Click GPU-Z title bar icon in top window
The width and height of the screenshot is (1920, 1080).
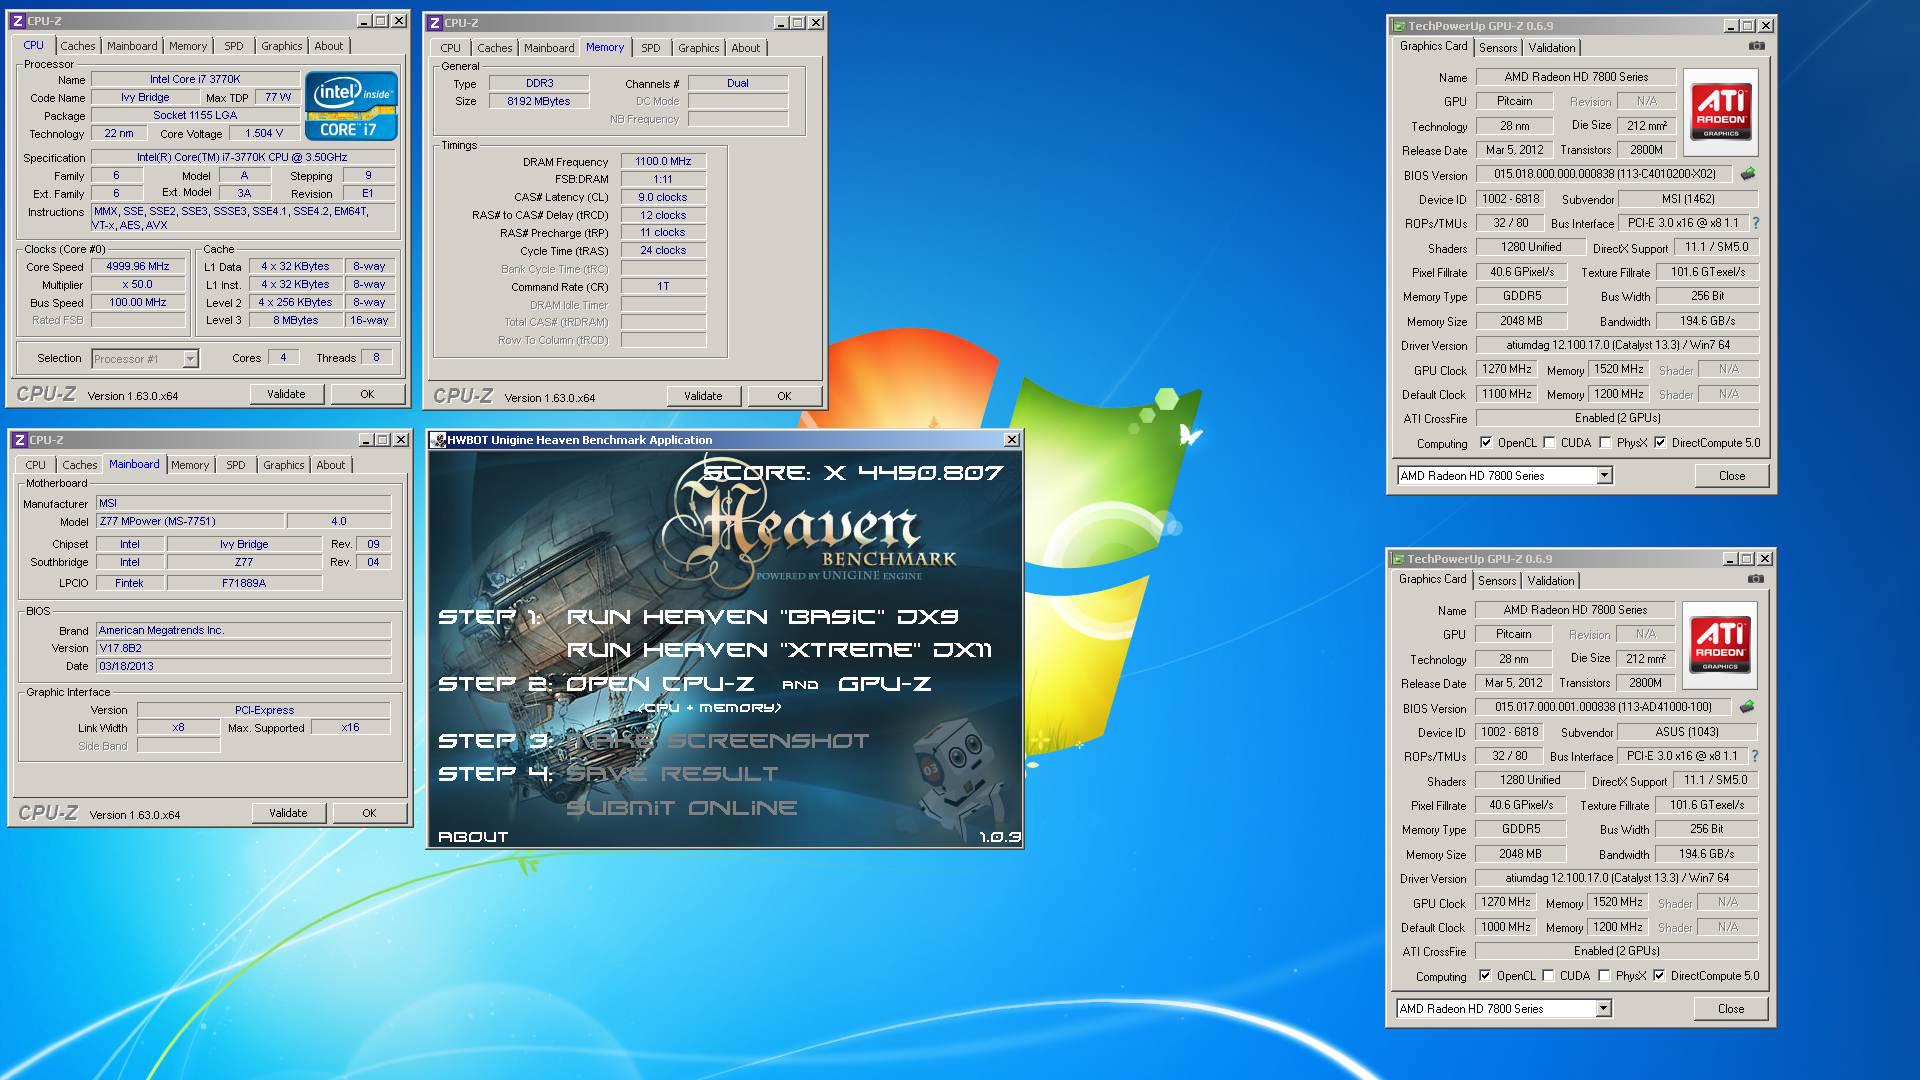(x=1399, y=26)
